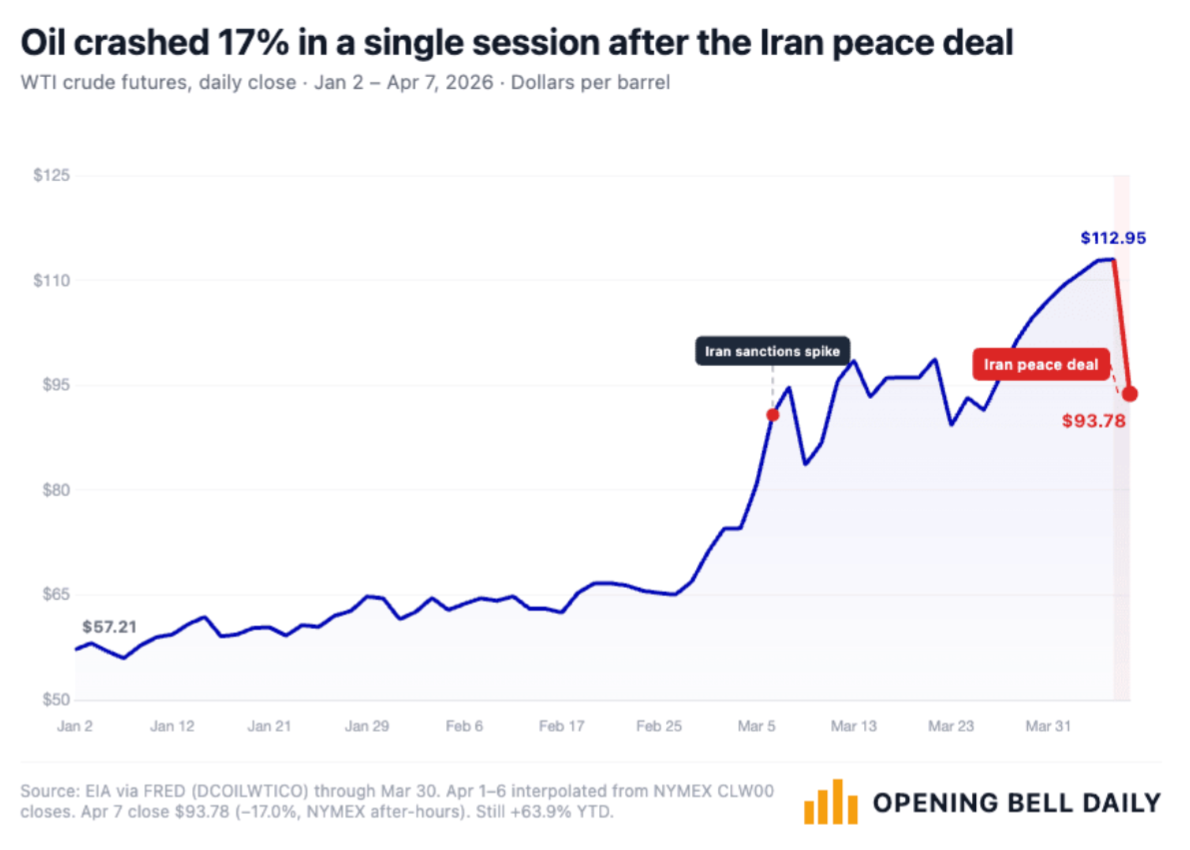
Task: Click the Opening Bell Daily bar-chart logo icon
Action: 829,801
